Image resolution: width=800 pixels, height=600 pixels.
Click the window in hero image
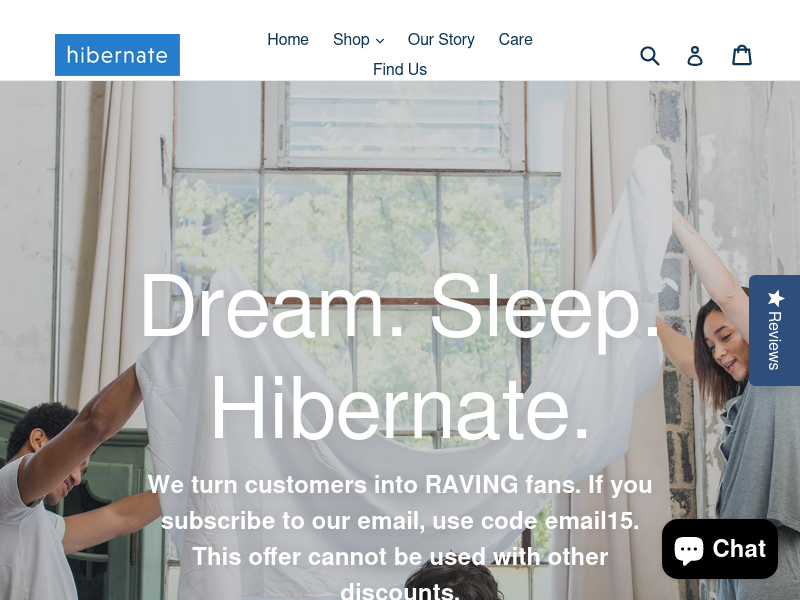[x=367, y=214]
